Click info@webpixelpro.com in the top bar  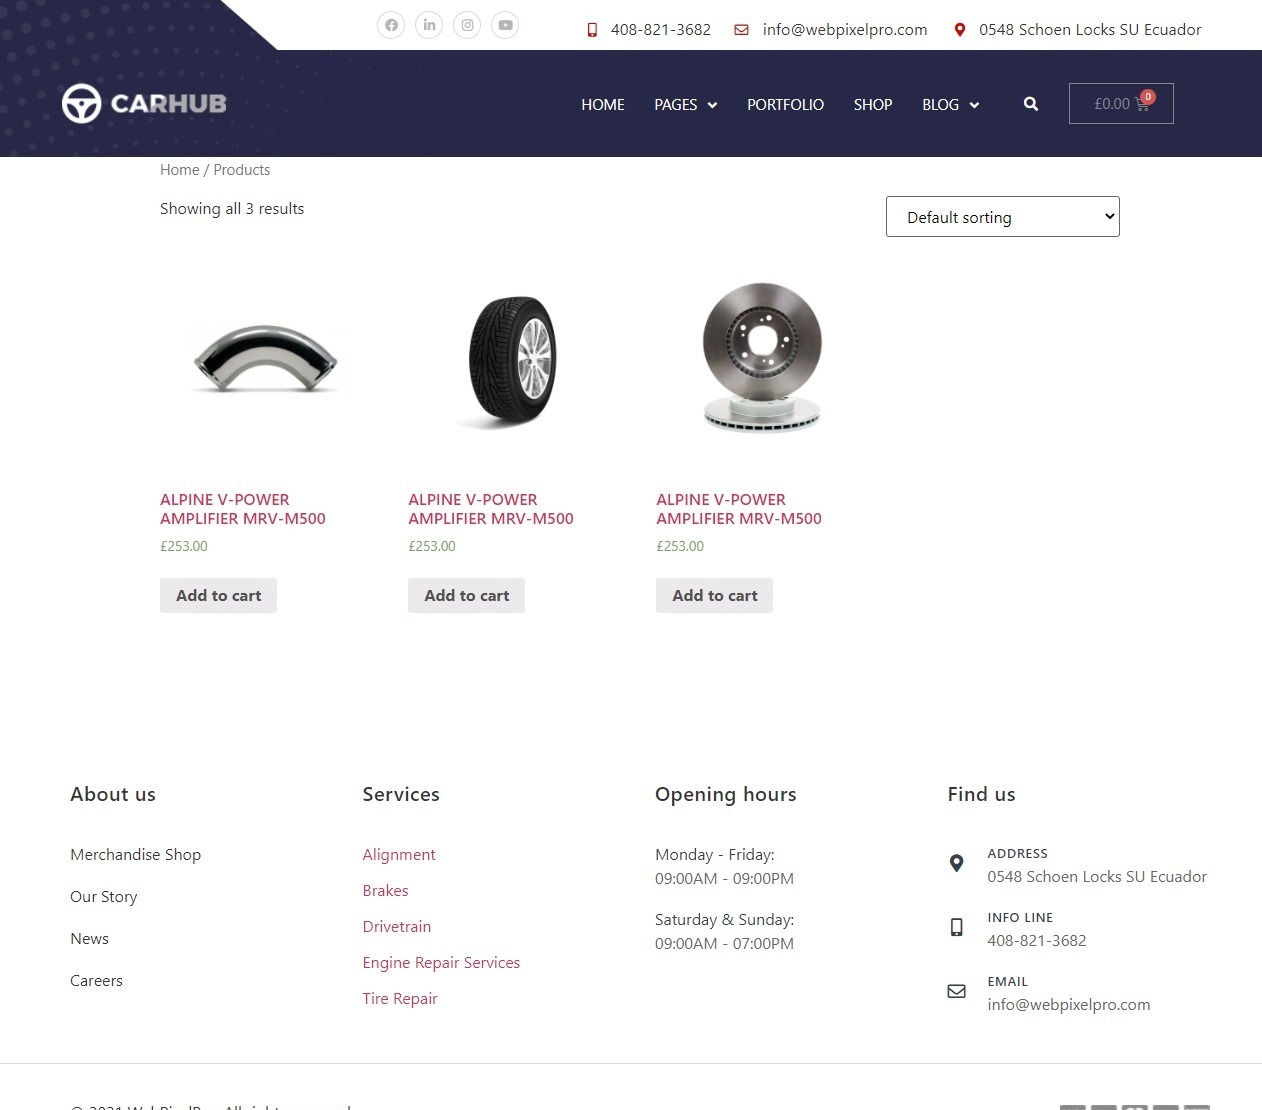click(845, 30)
